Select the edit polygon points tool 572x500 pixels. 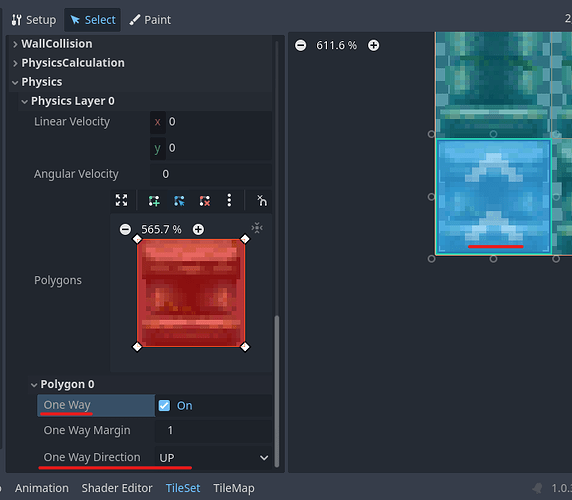(179, 201)
